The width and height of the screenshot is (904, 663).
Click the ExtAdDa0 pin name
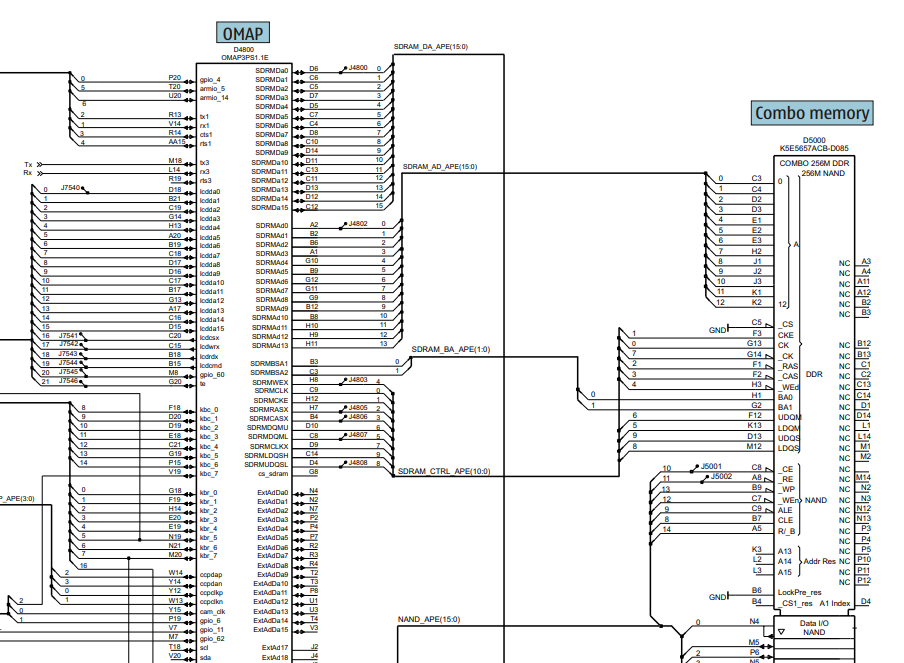(273, 492)
